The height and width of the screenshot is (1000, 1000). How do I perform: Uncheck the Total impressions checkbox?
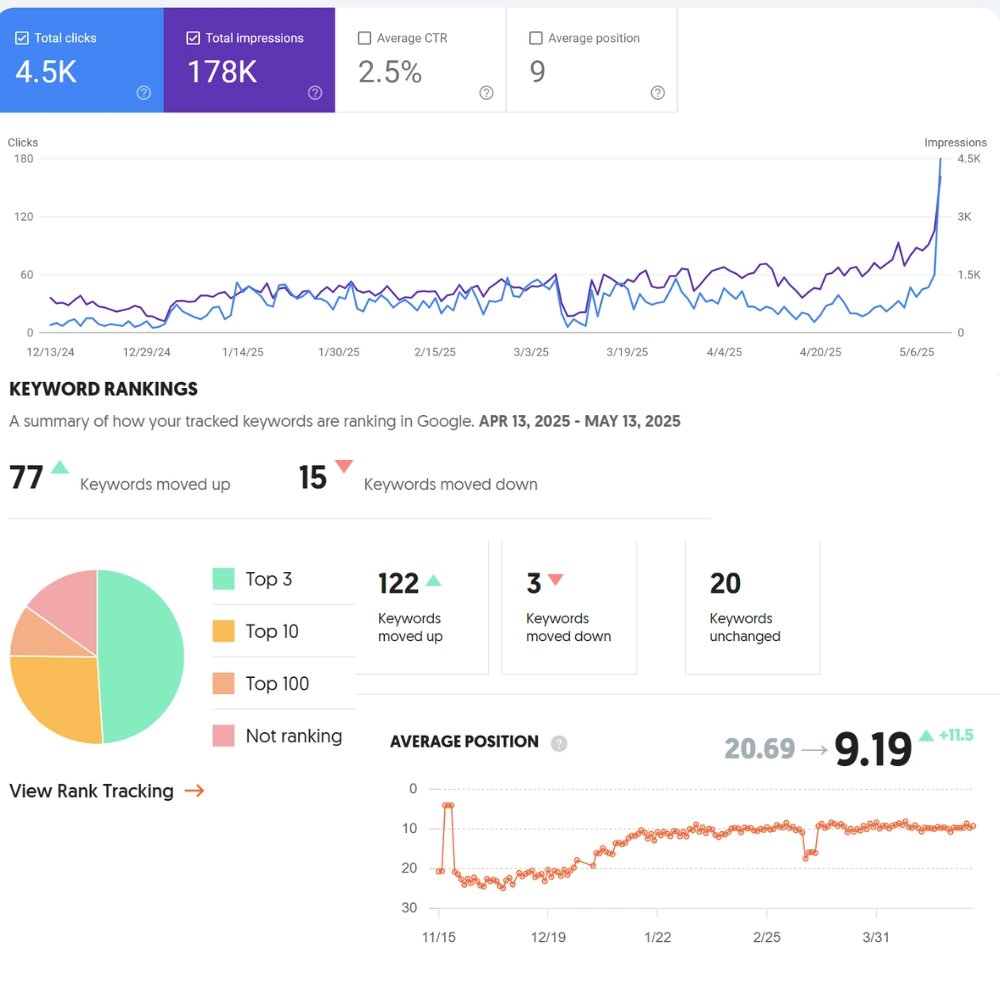pos(193,38)
